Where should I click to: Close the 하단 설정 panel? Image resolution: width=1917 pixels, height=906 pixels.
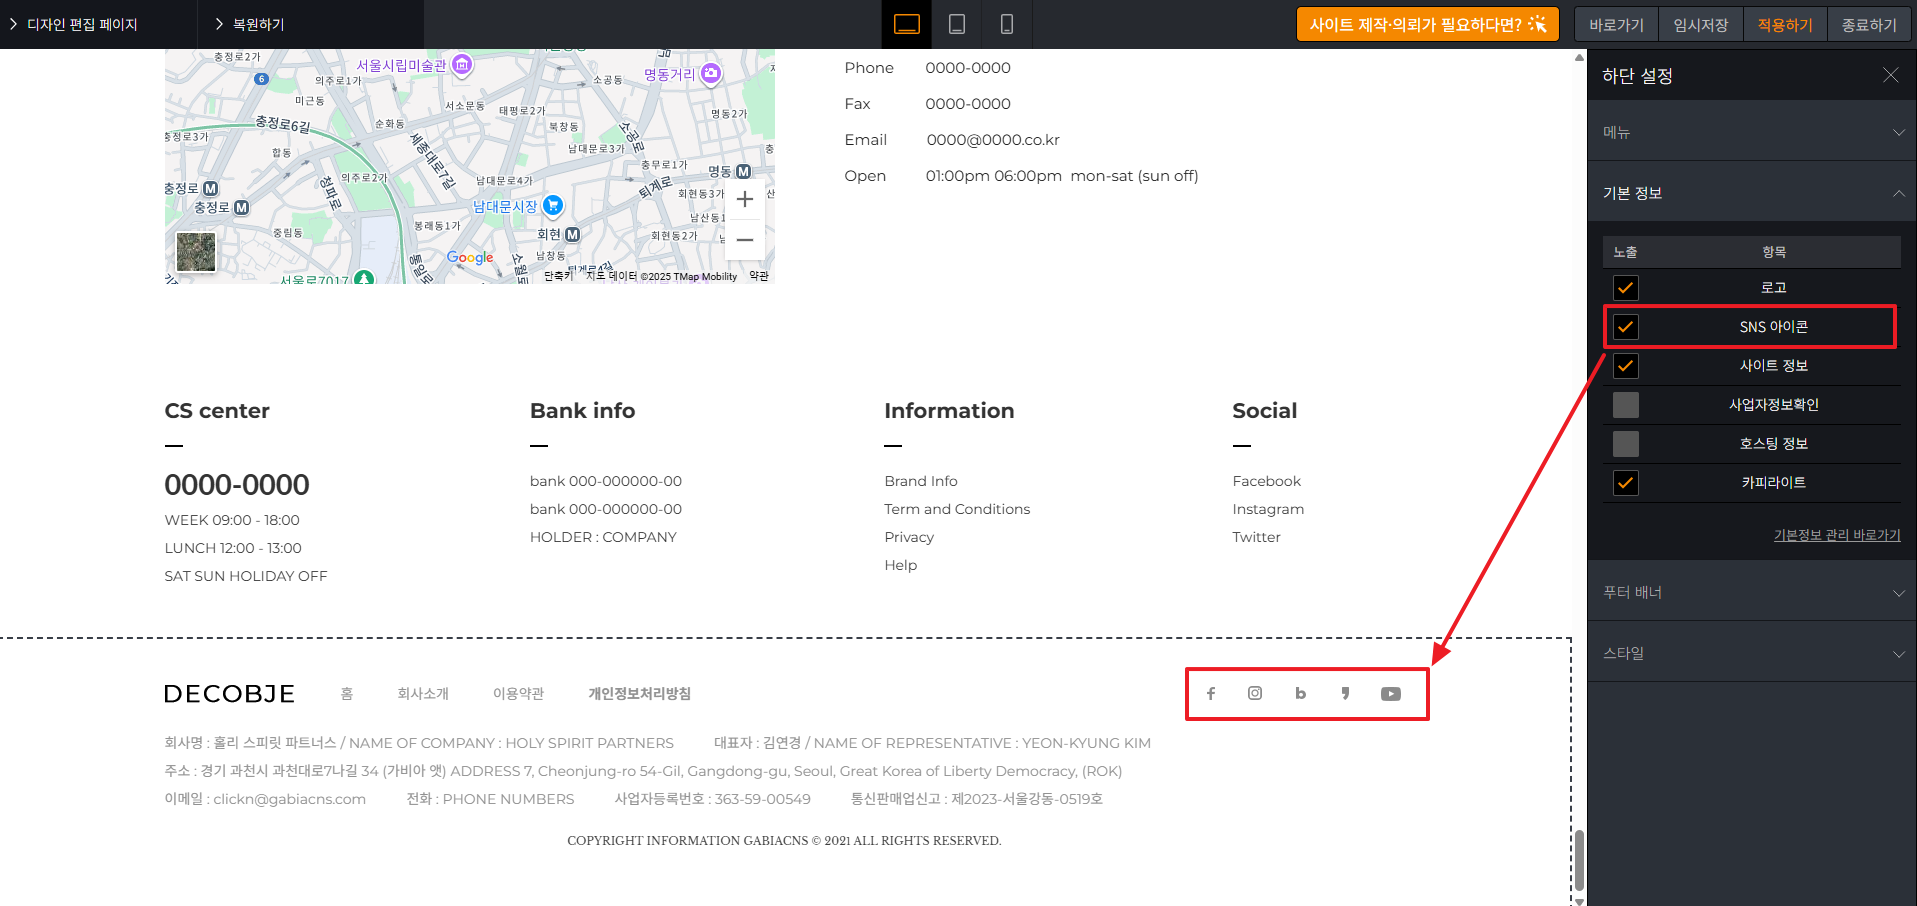coord(1890,75)
